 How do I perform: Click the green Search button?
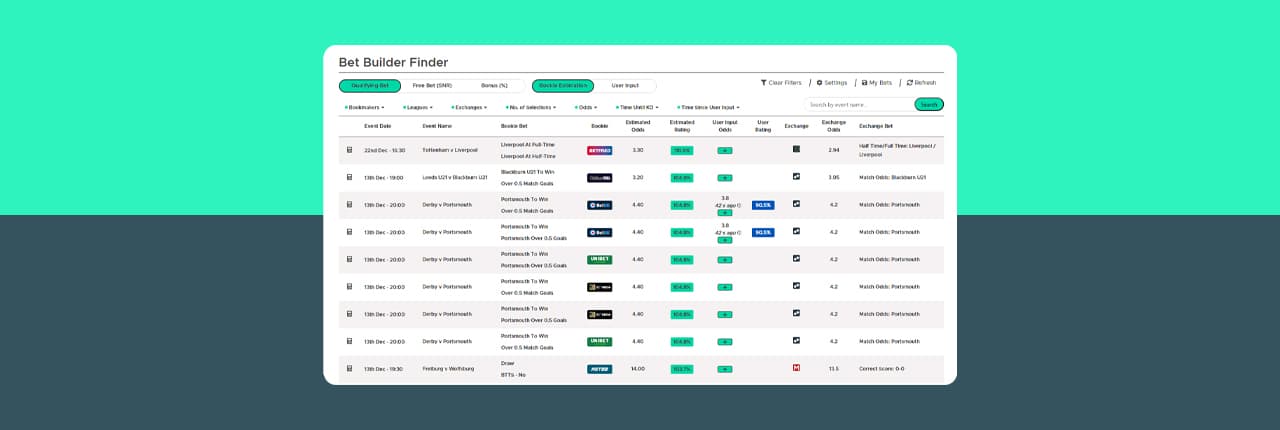(x=929, y=104)
